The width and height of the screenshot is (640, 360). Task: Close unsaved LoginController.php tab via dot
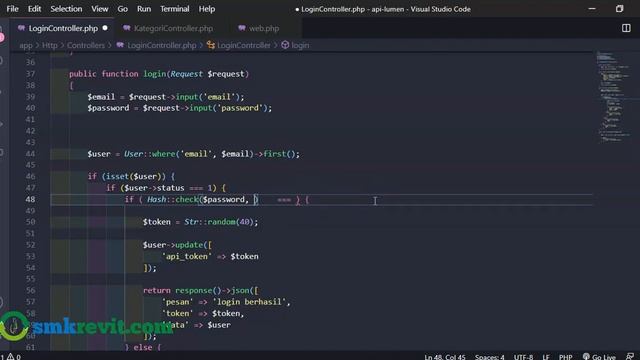105,28
